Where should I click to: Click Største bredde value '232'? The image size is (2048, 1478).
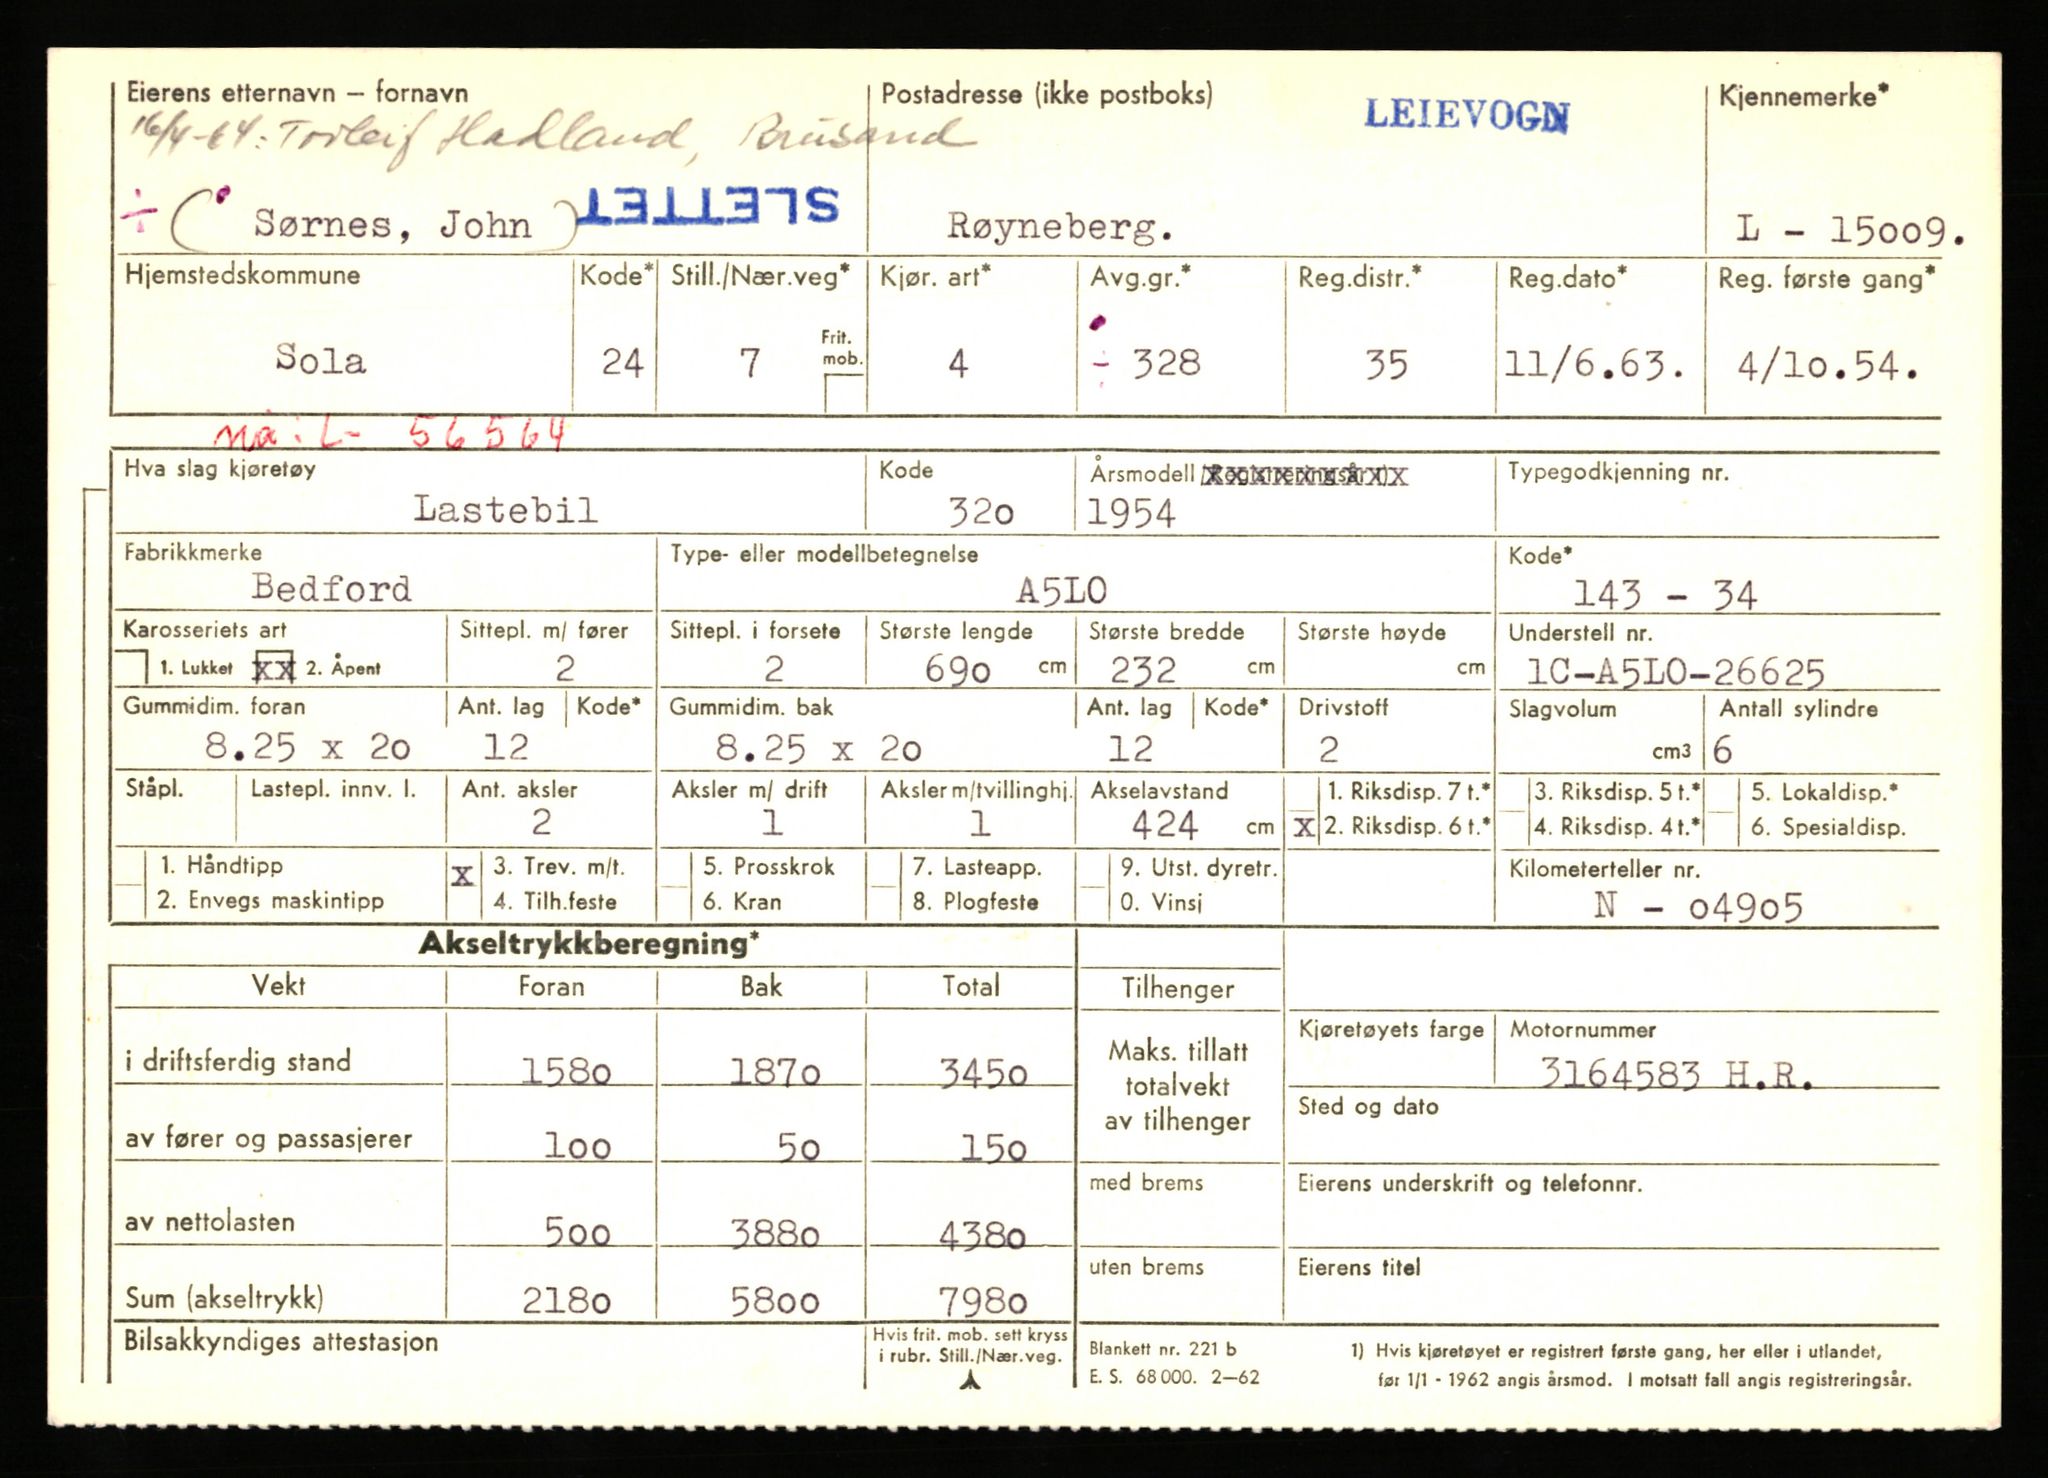[x=1143, y=670]
